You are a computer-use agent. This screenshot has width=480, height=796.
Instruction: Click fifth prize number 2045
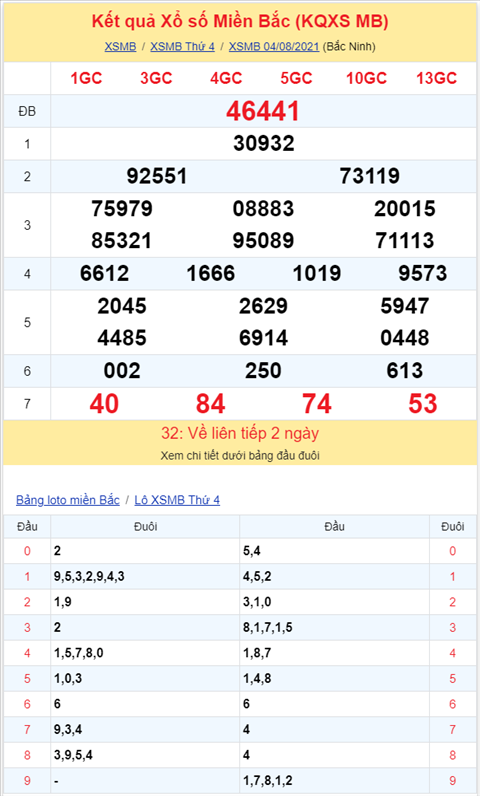coord(122,306)
